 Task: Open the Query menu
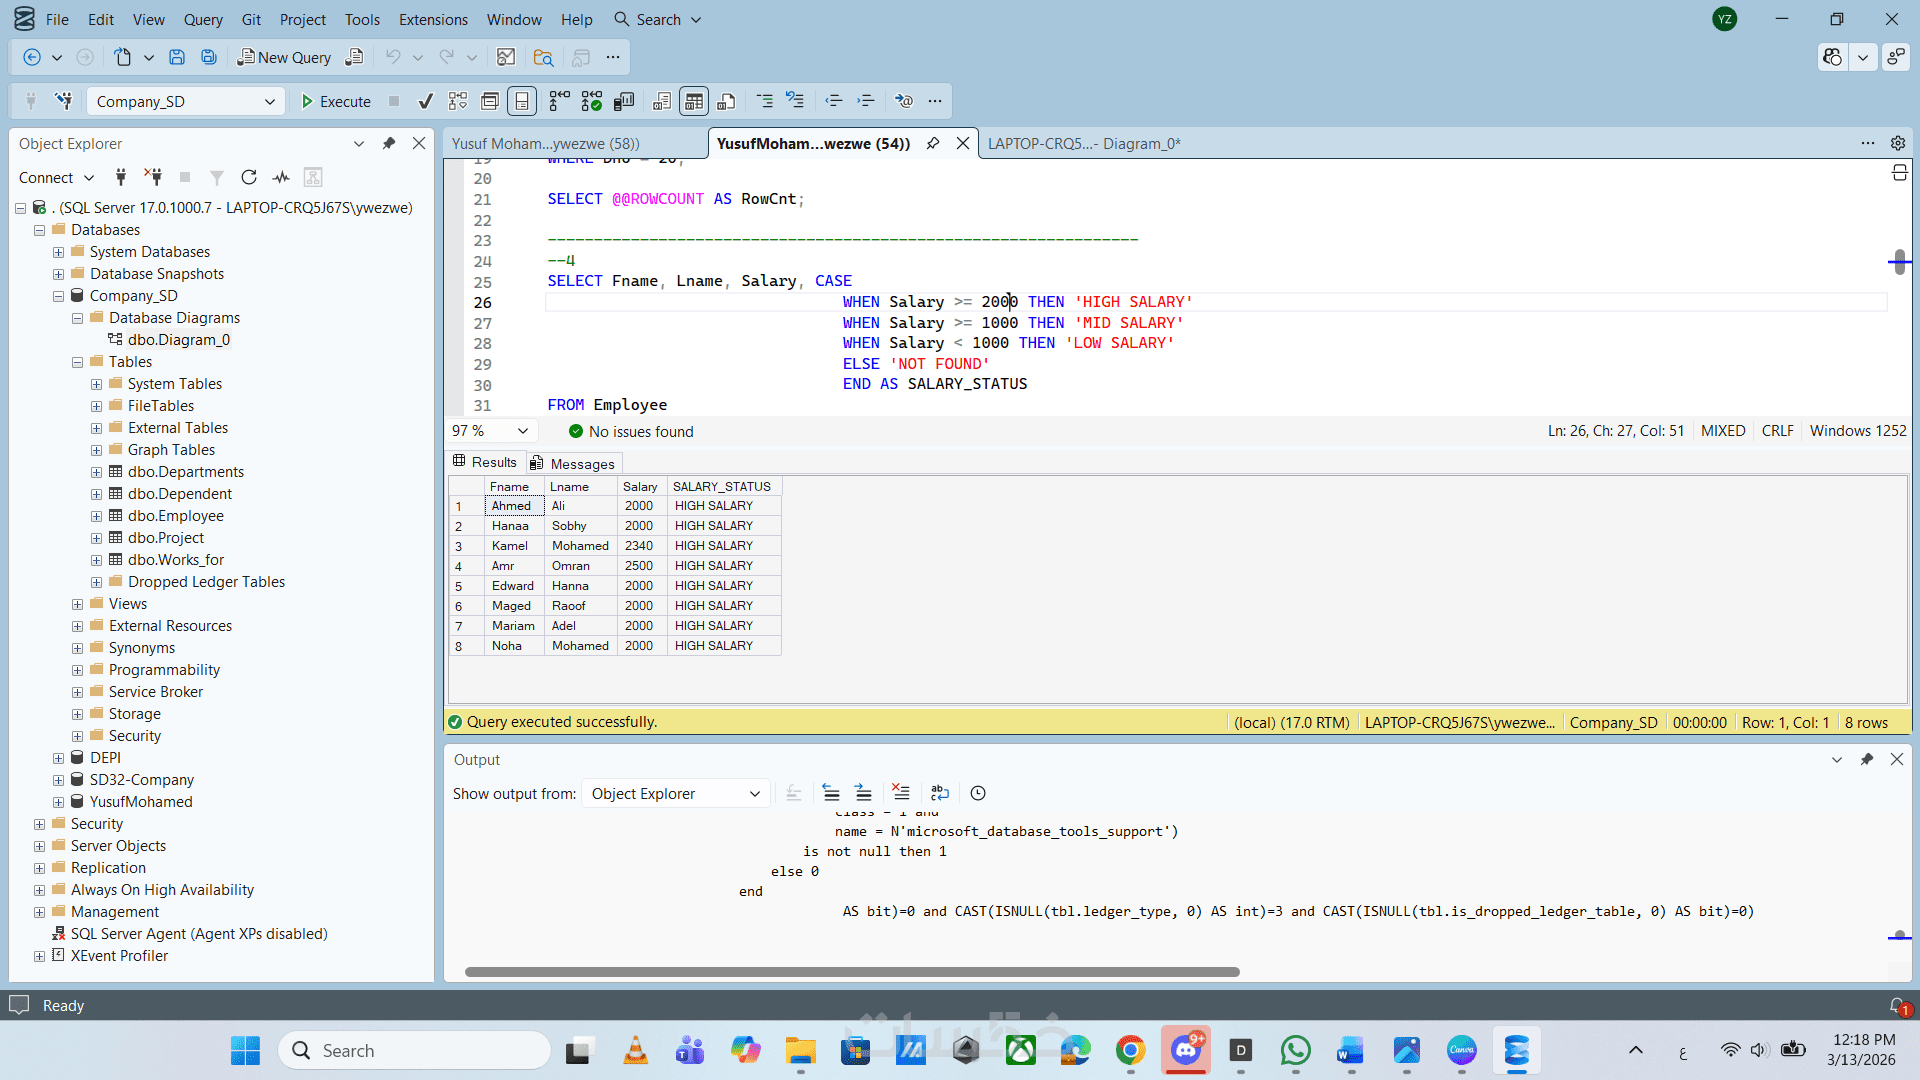(x=203, y=19)
